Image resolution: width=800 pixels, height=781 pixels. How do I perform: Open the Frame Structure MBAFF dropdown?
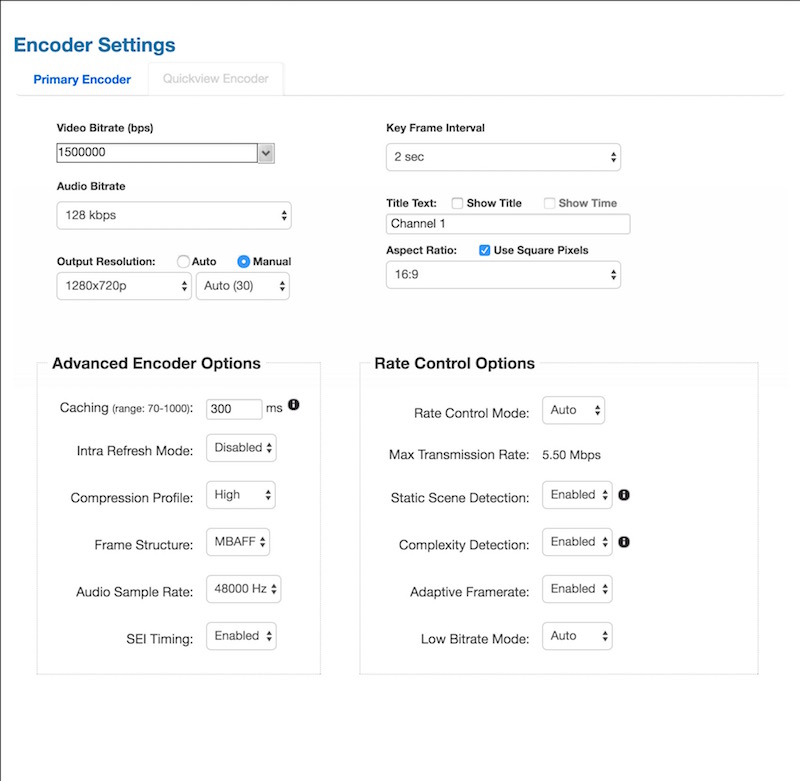click(x=238, y=541)
